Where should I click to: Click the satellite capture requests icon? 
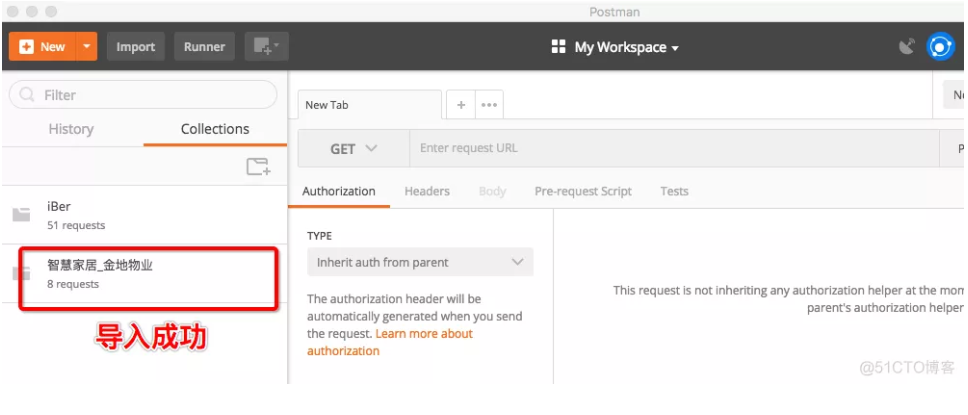coord(907,46)
